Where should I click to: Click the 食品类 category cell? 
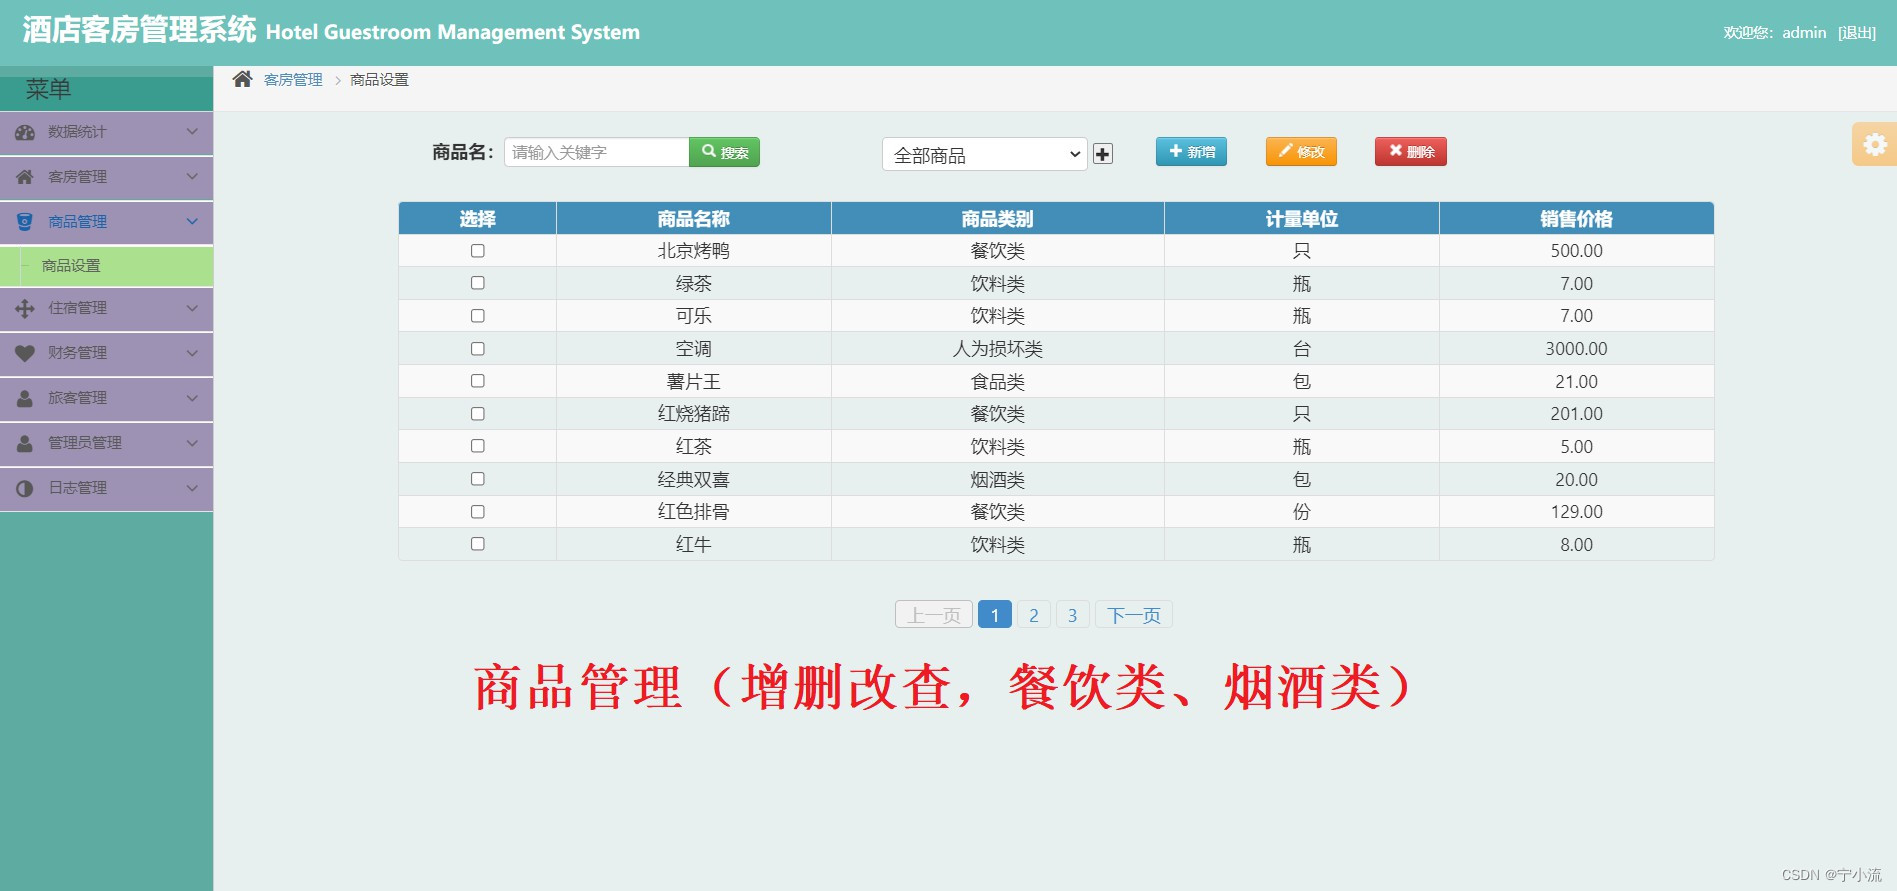click(998, 382)
